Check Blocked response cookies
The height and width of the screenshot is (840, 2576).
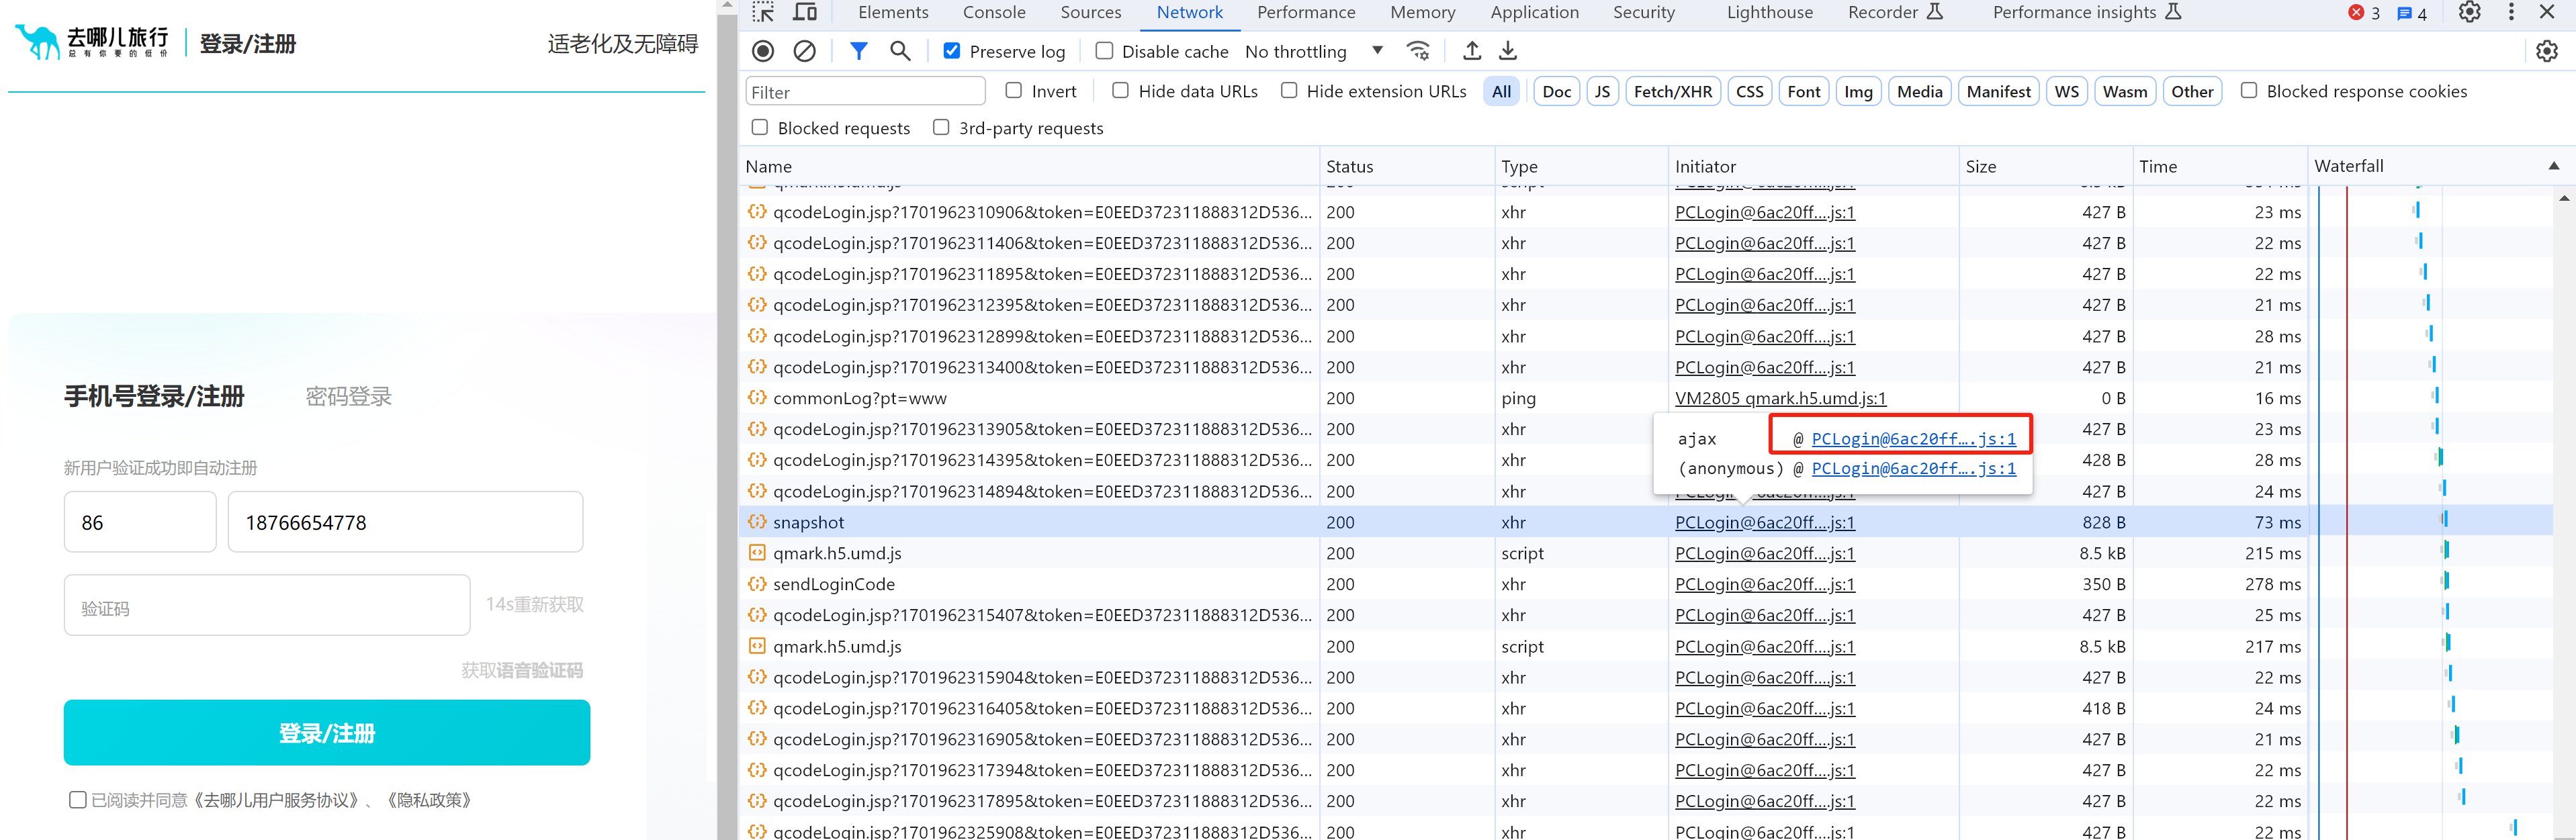click(2248, 91)
